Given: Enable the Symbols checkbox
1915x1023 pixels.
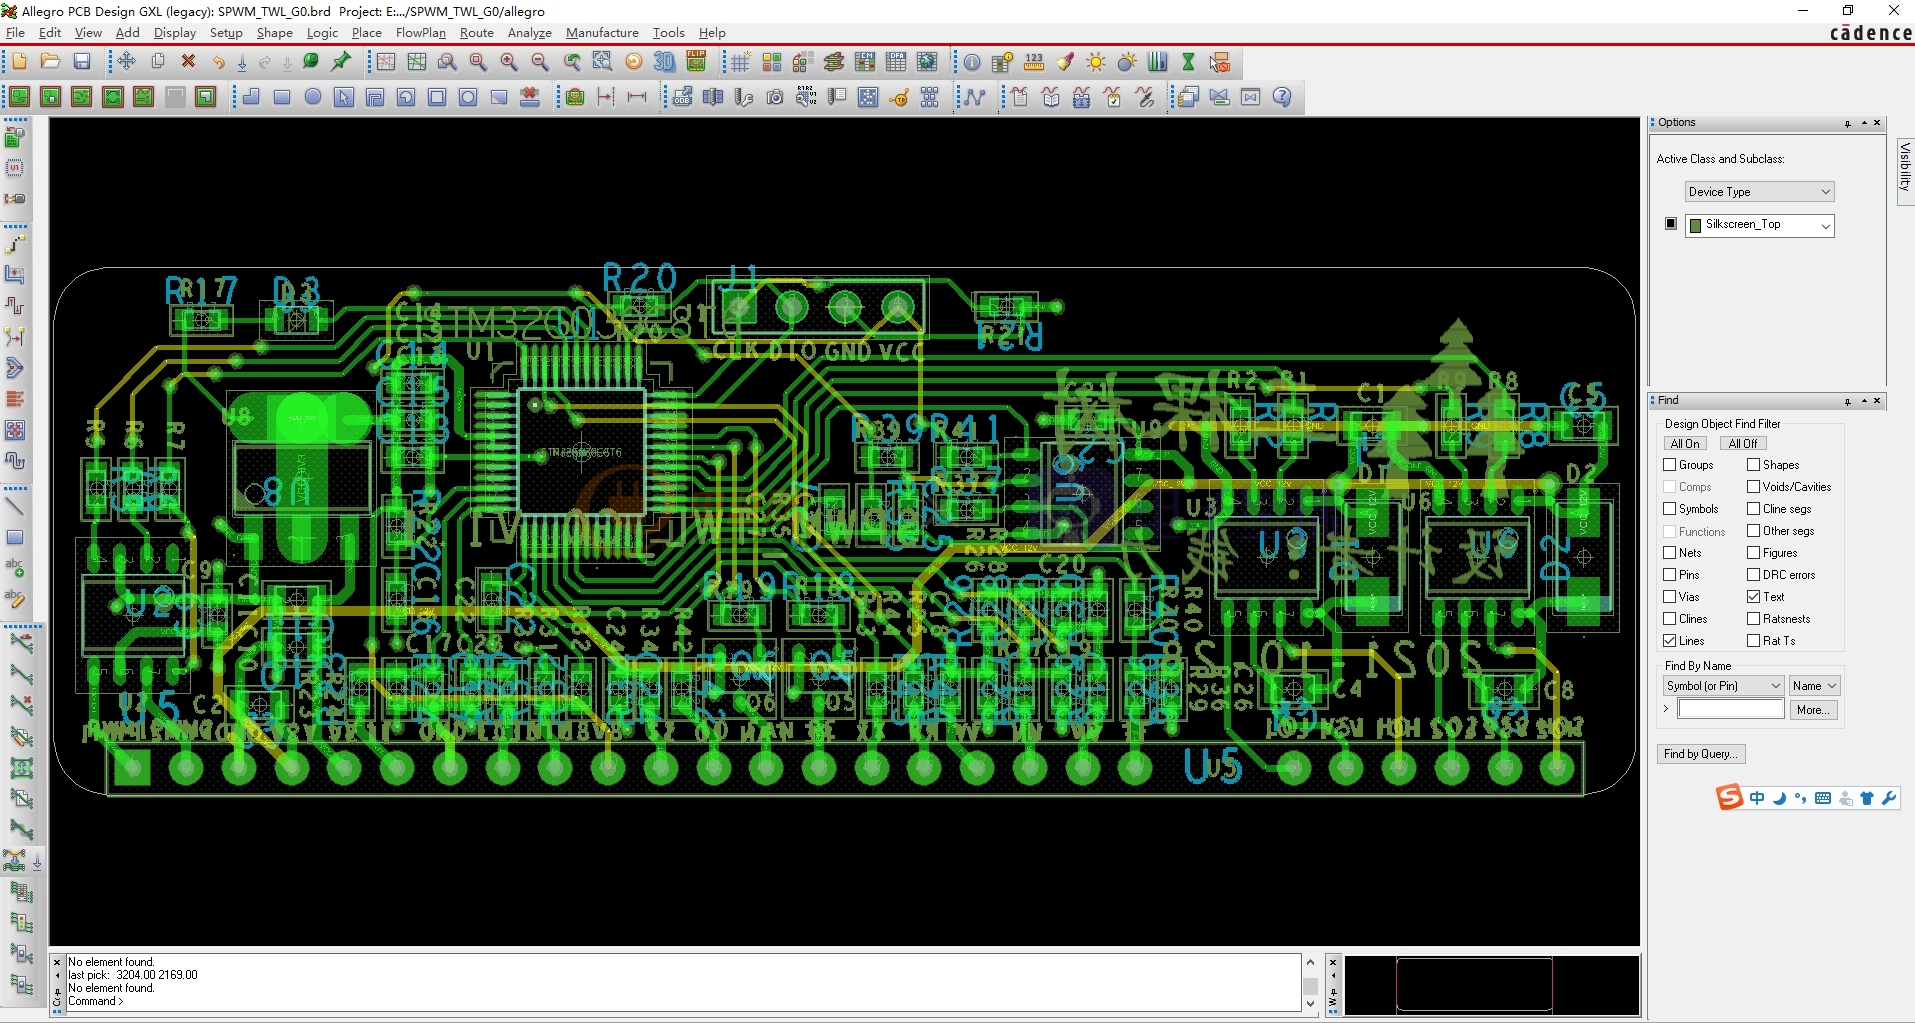Looking at the screenshot, I should click(1669, 509).
